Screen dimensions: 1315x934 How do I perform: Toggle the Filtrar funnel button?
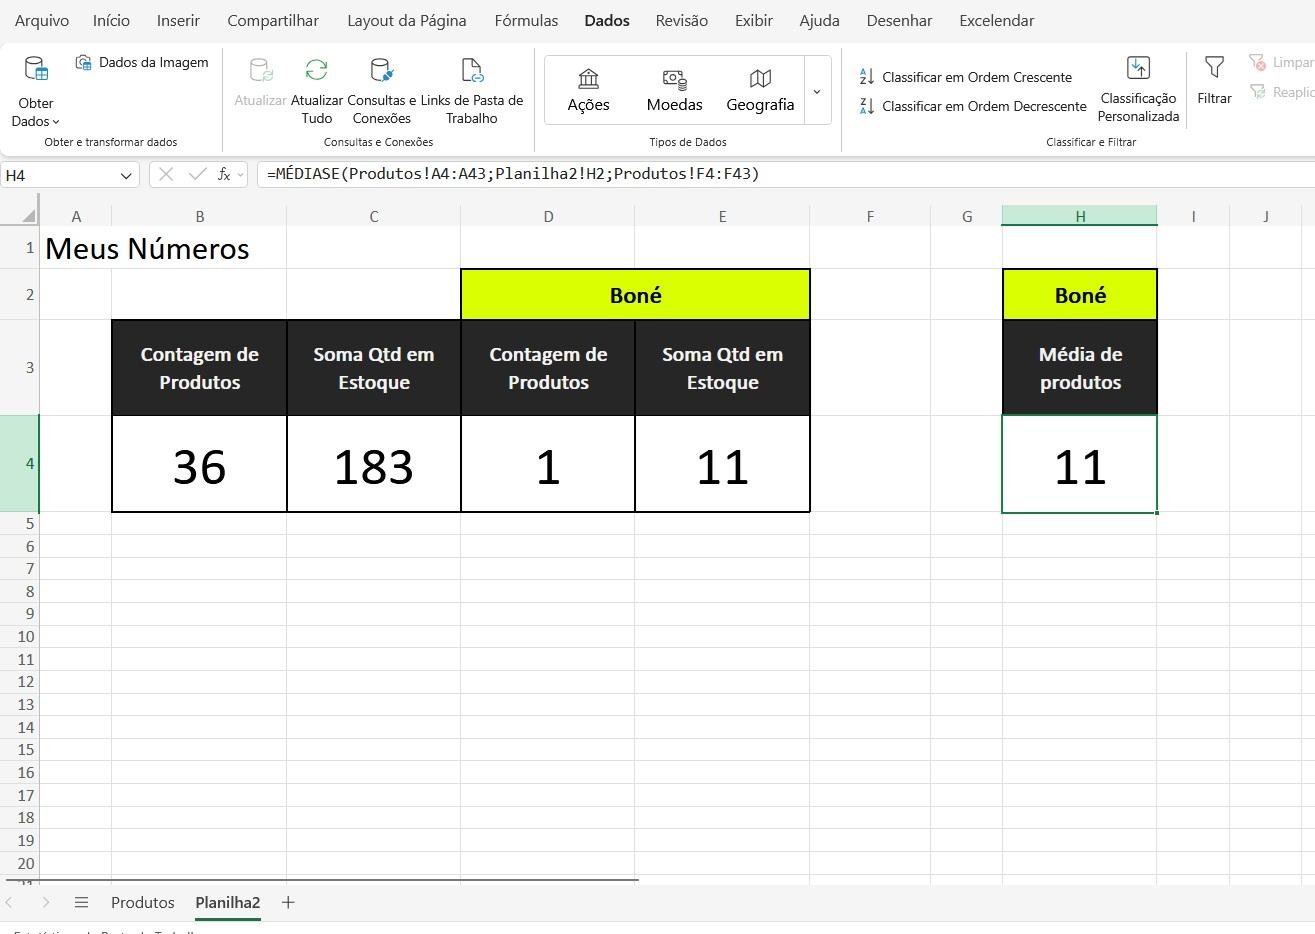coord(1214,80)
